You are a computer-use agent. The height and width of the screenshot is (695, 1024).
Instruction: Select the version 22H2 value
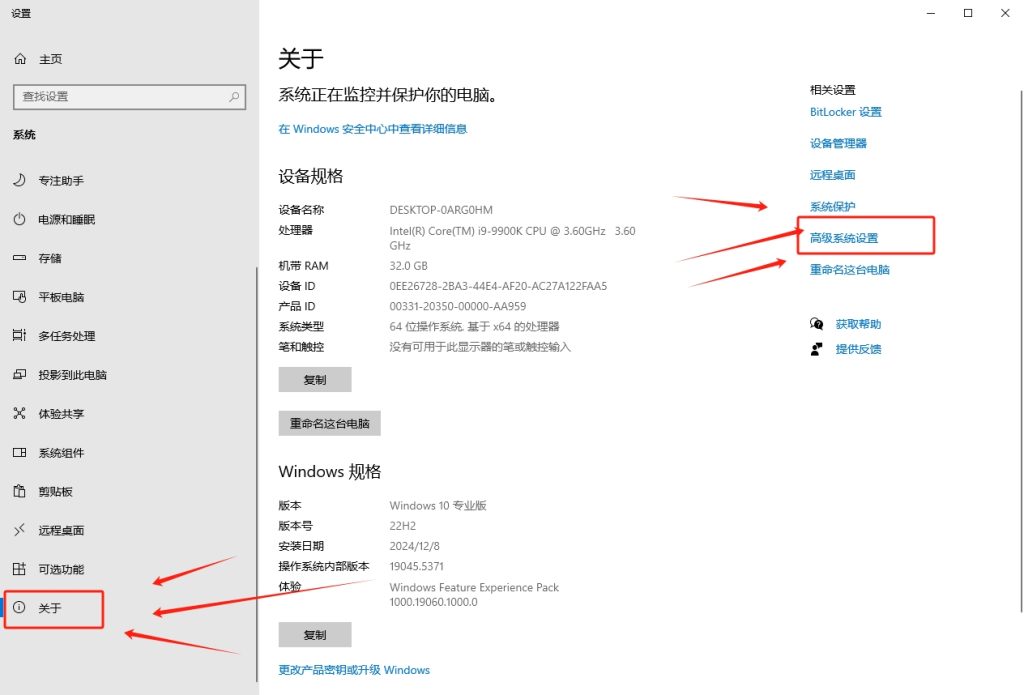pyautogui.click(x=402, y=526)
